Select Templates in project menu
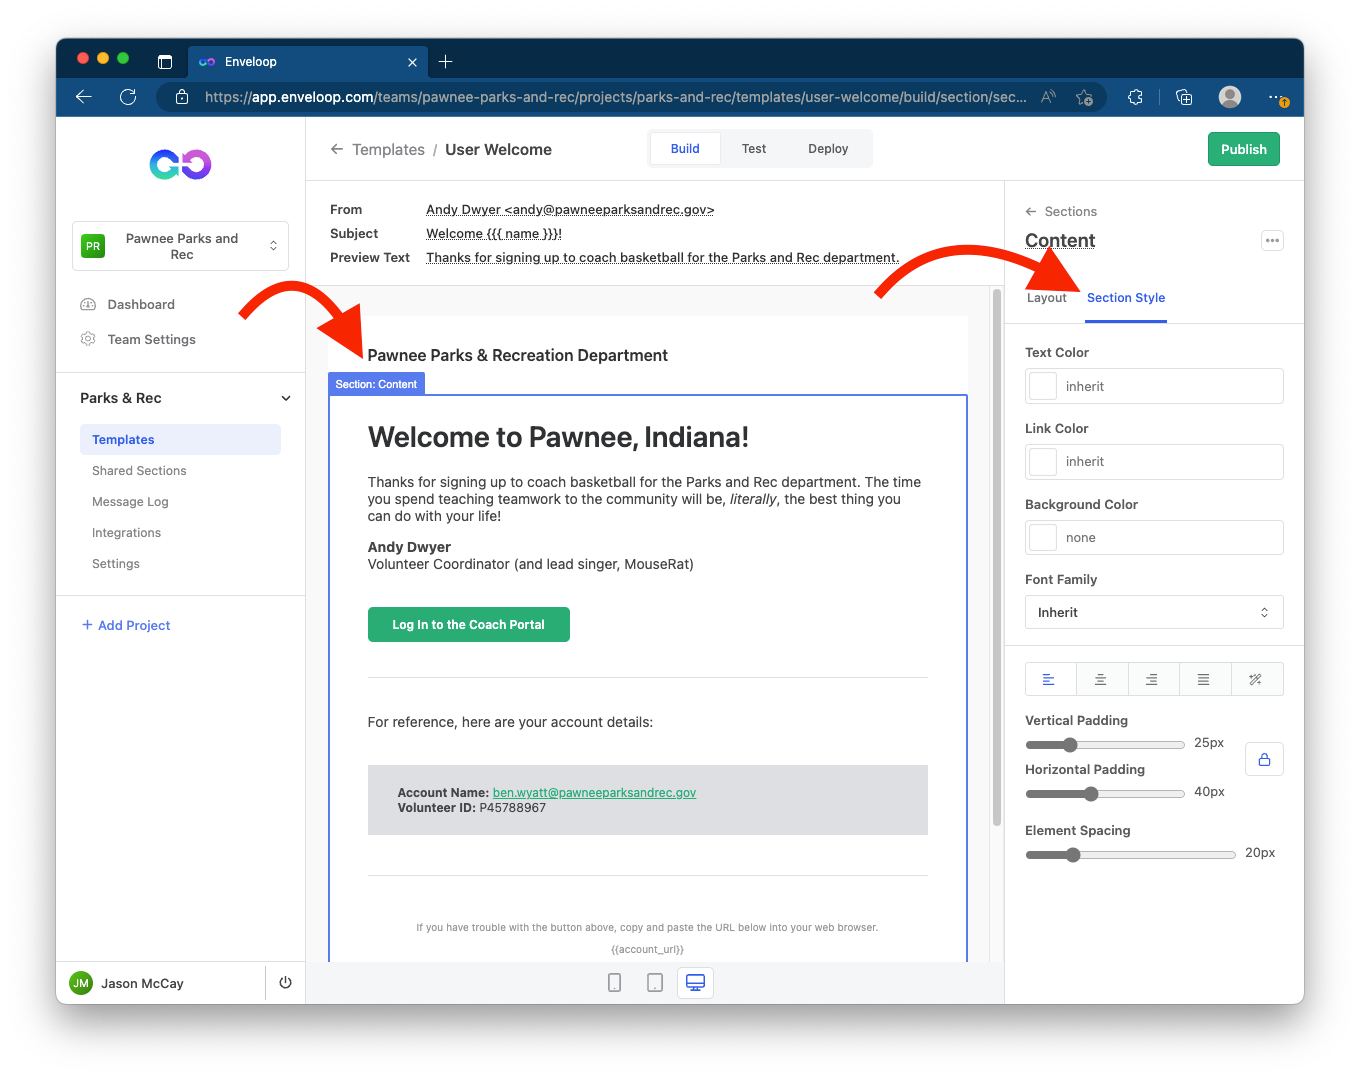This screenshot has width=1360, height=1078. 180,439
